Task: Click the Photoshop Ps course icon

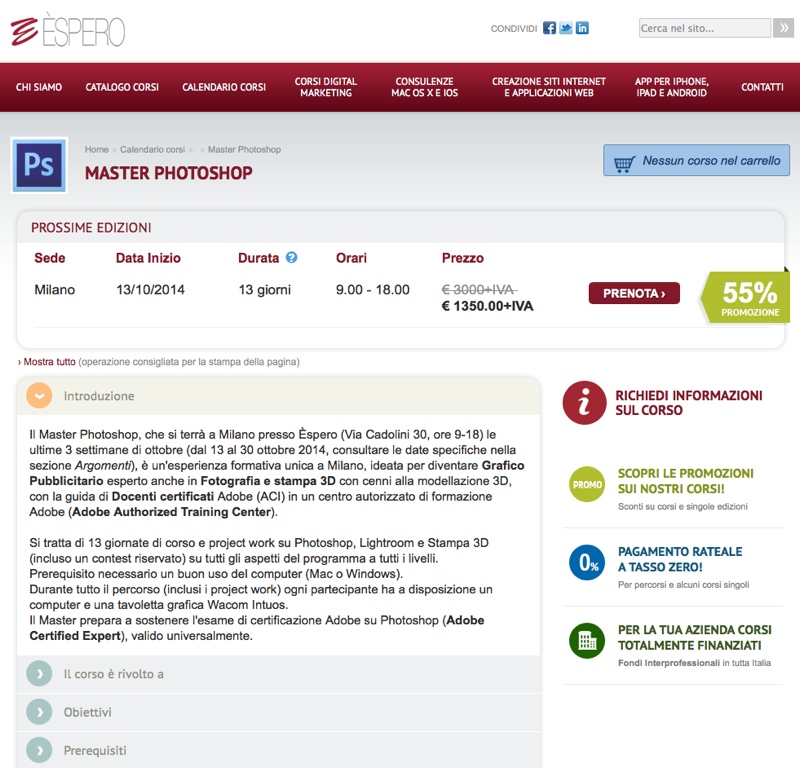Action: (x=39, y=165)
